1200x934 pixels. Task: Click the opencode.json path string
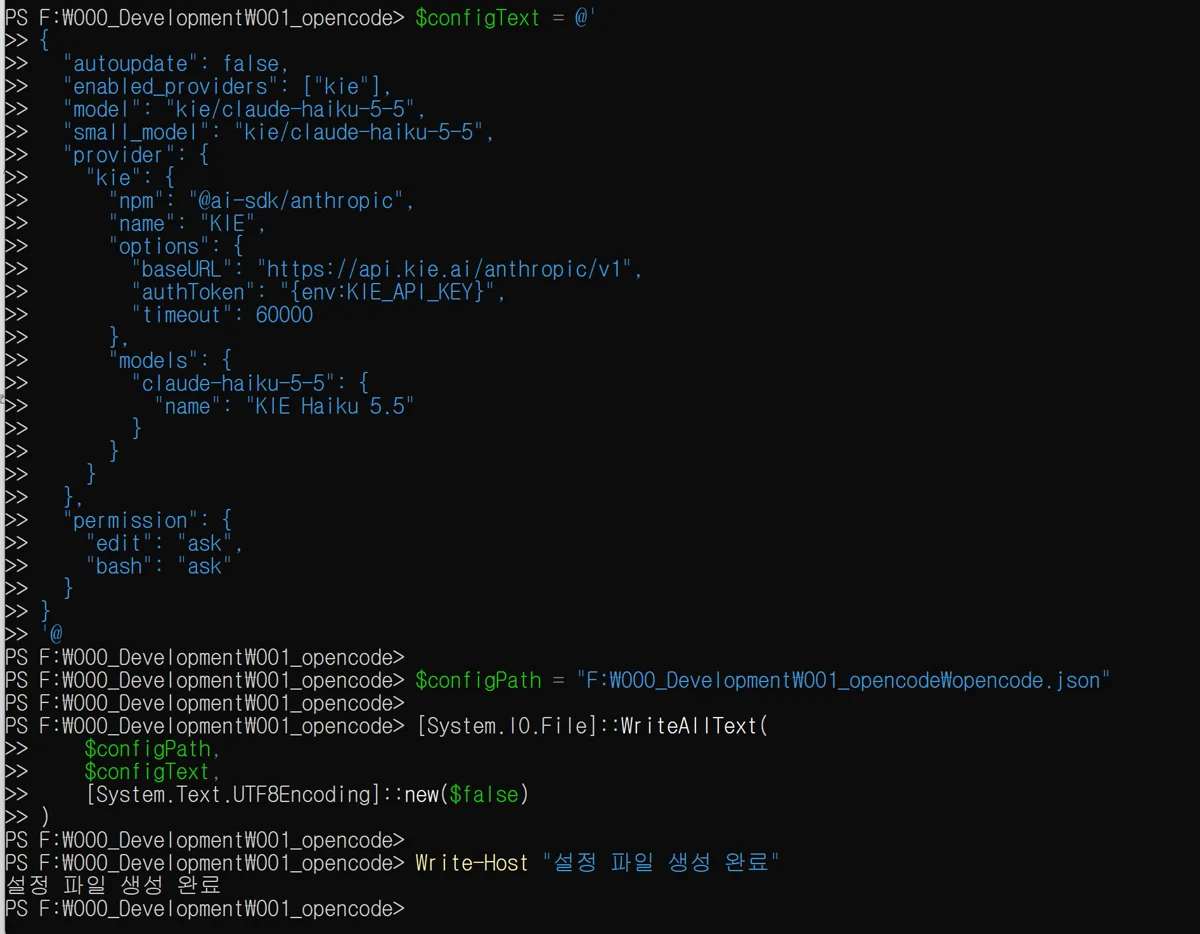tap(844, 680)
